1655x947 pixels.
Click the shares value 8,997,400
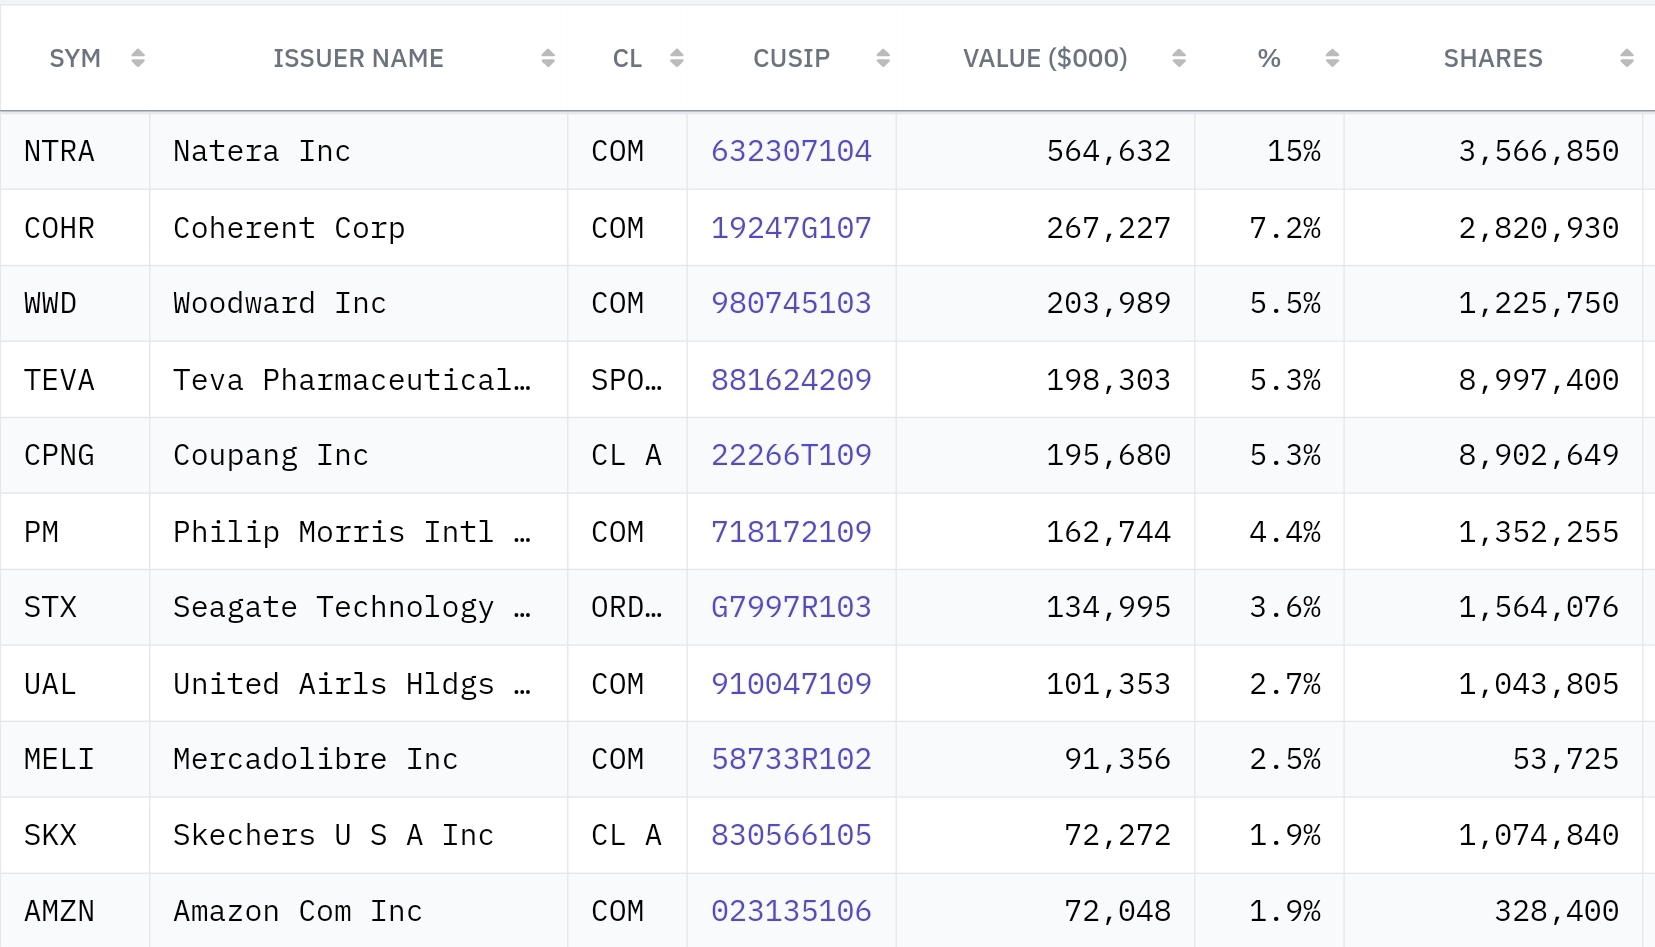(x=1538, y=380)
